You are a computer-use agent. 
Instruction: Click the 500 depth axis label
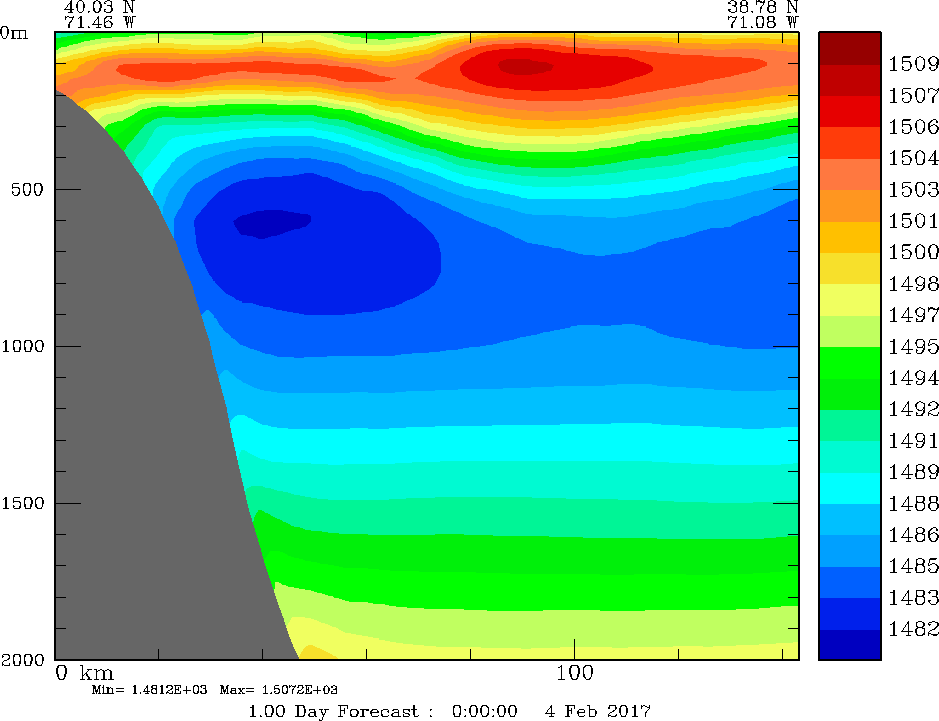[23, 190]
